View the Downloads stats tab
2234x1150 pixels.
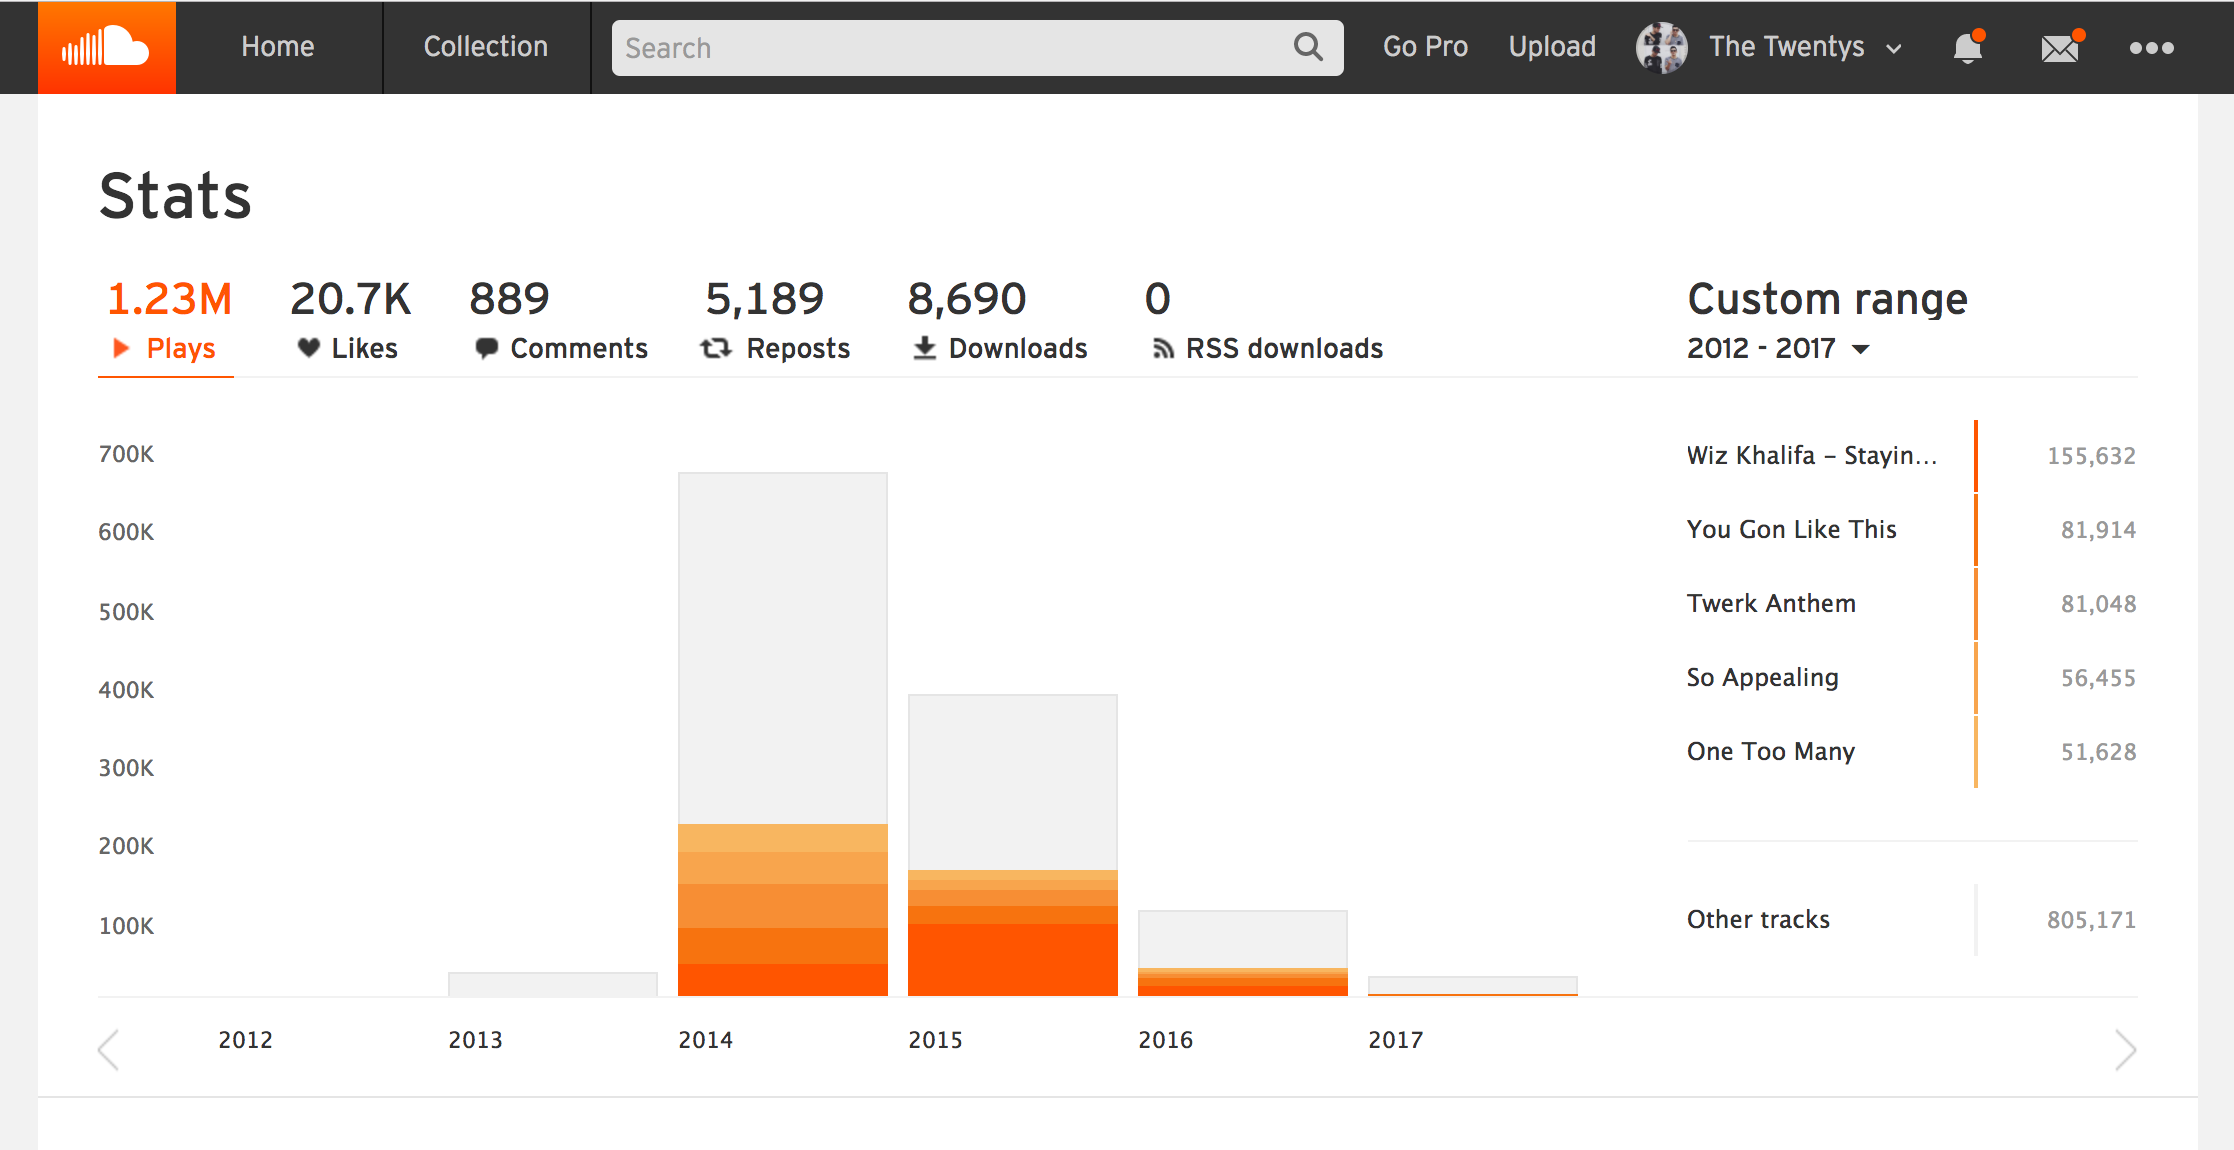coord(997,323)
